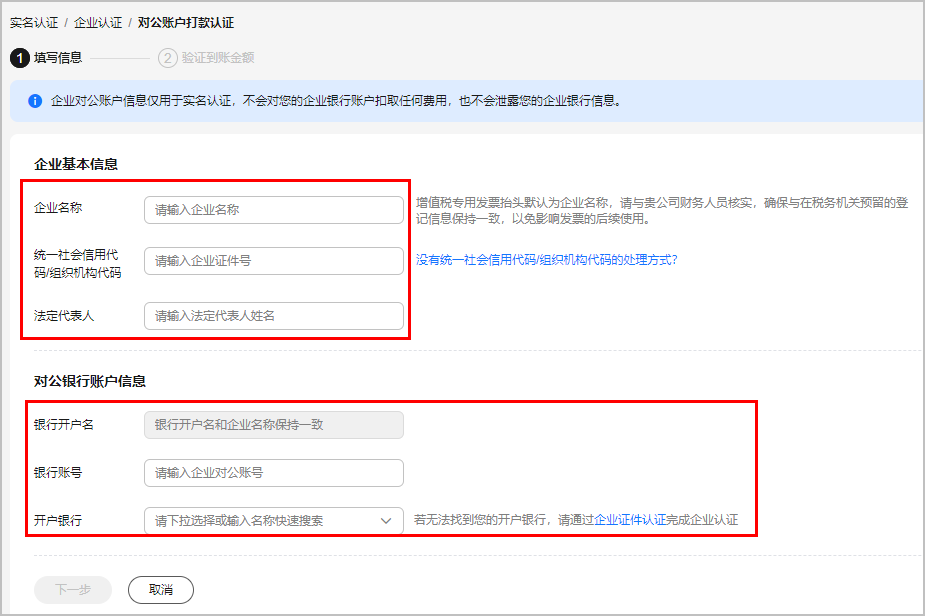Click the banner notice text 企业对公账户信息
The image size is (925, 616).
coord(336,101)
